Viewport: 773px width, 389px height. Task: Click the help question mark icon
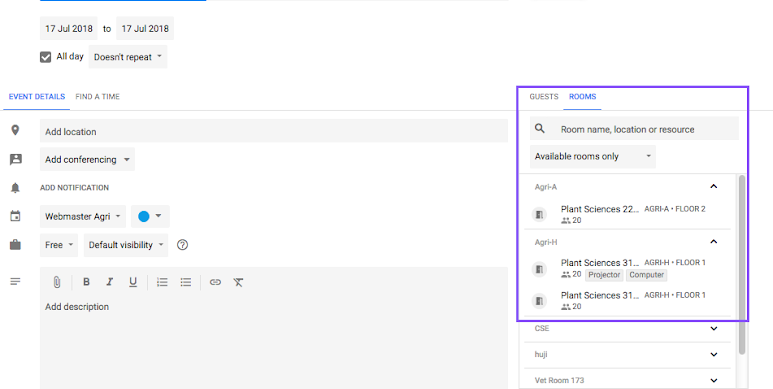pos(182,245)
